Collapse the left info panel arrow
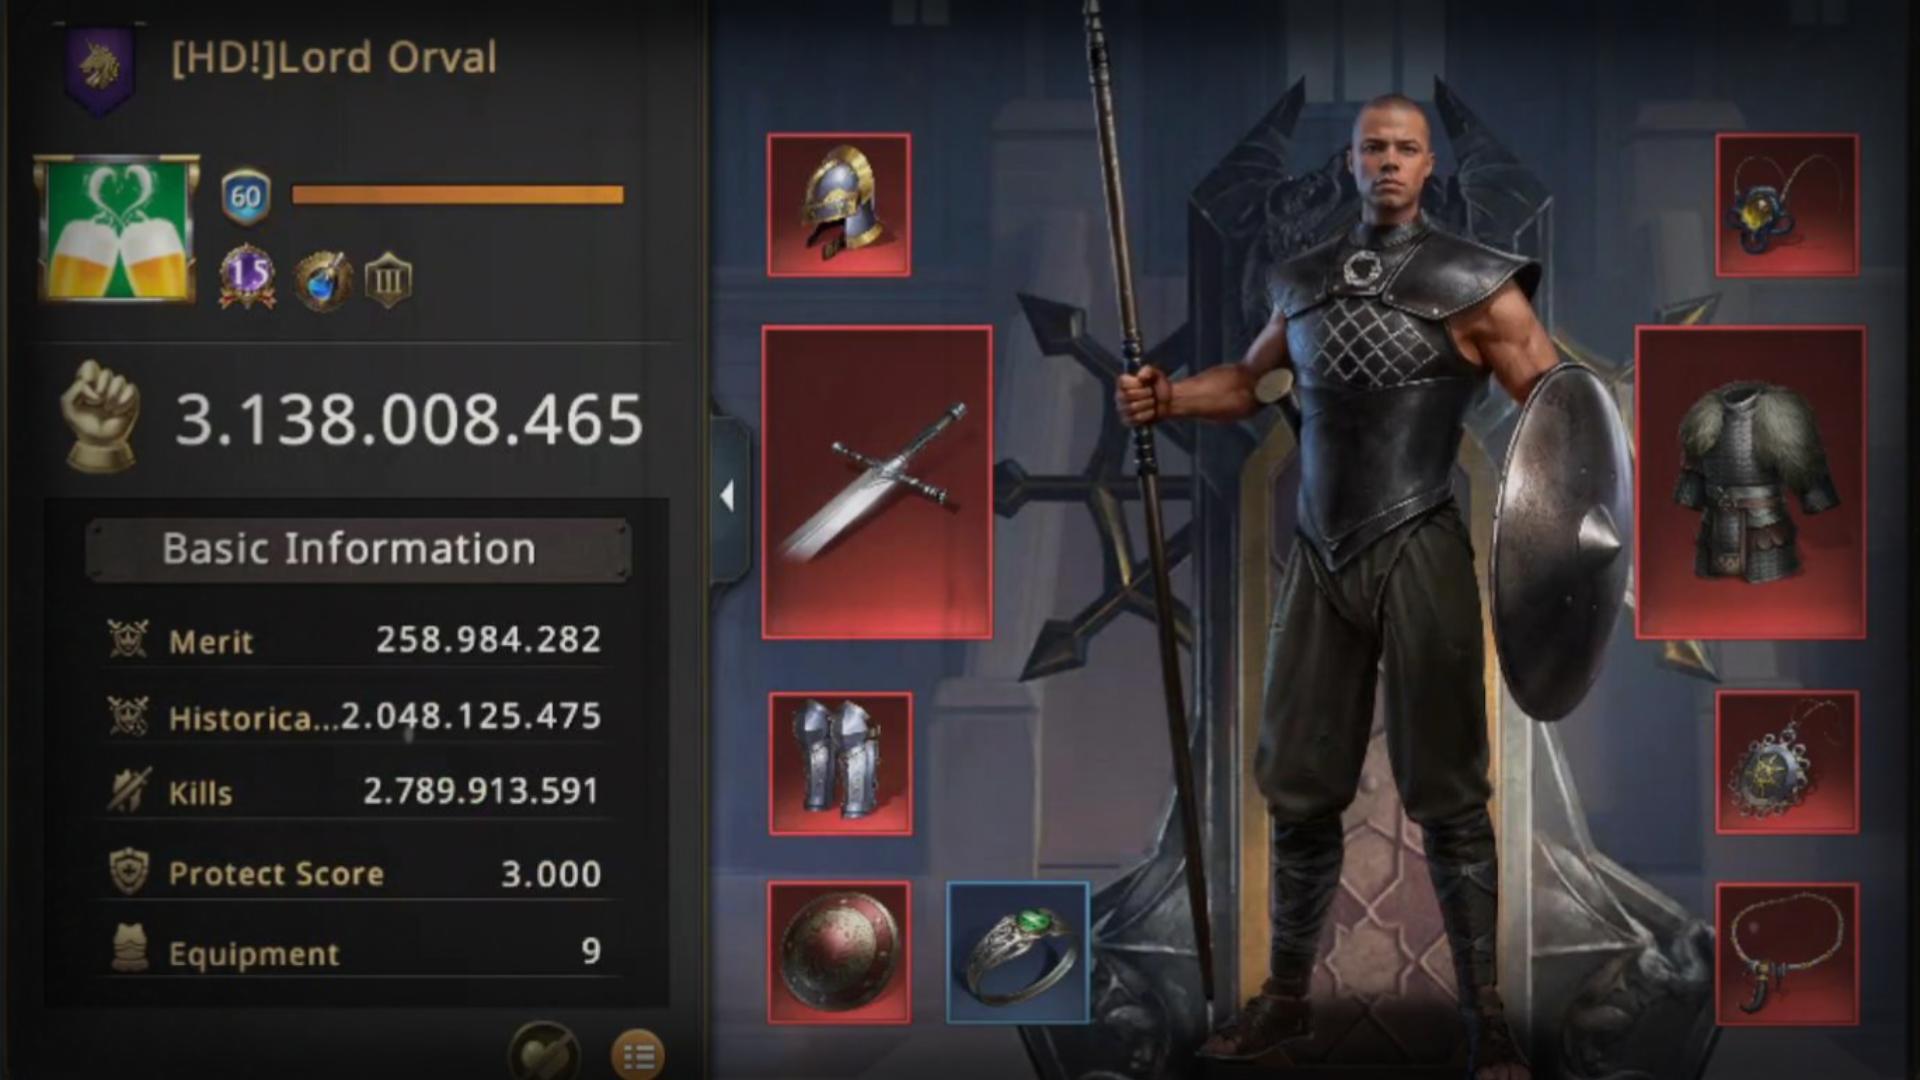1920x1080 pixels. [728, 496]
